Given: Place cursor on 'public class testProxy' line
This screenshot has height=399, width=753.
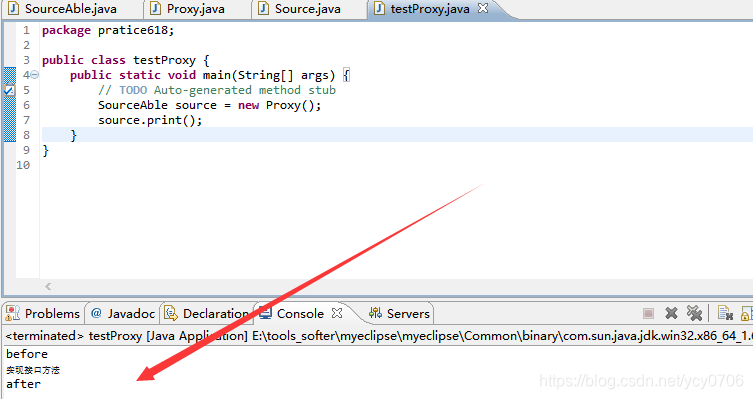Looking at the screenshot, I should [x=126, y=60].
